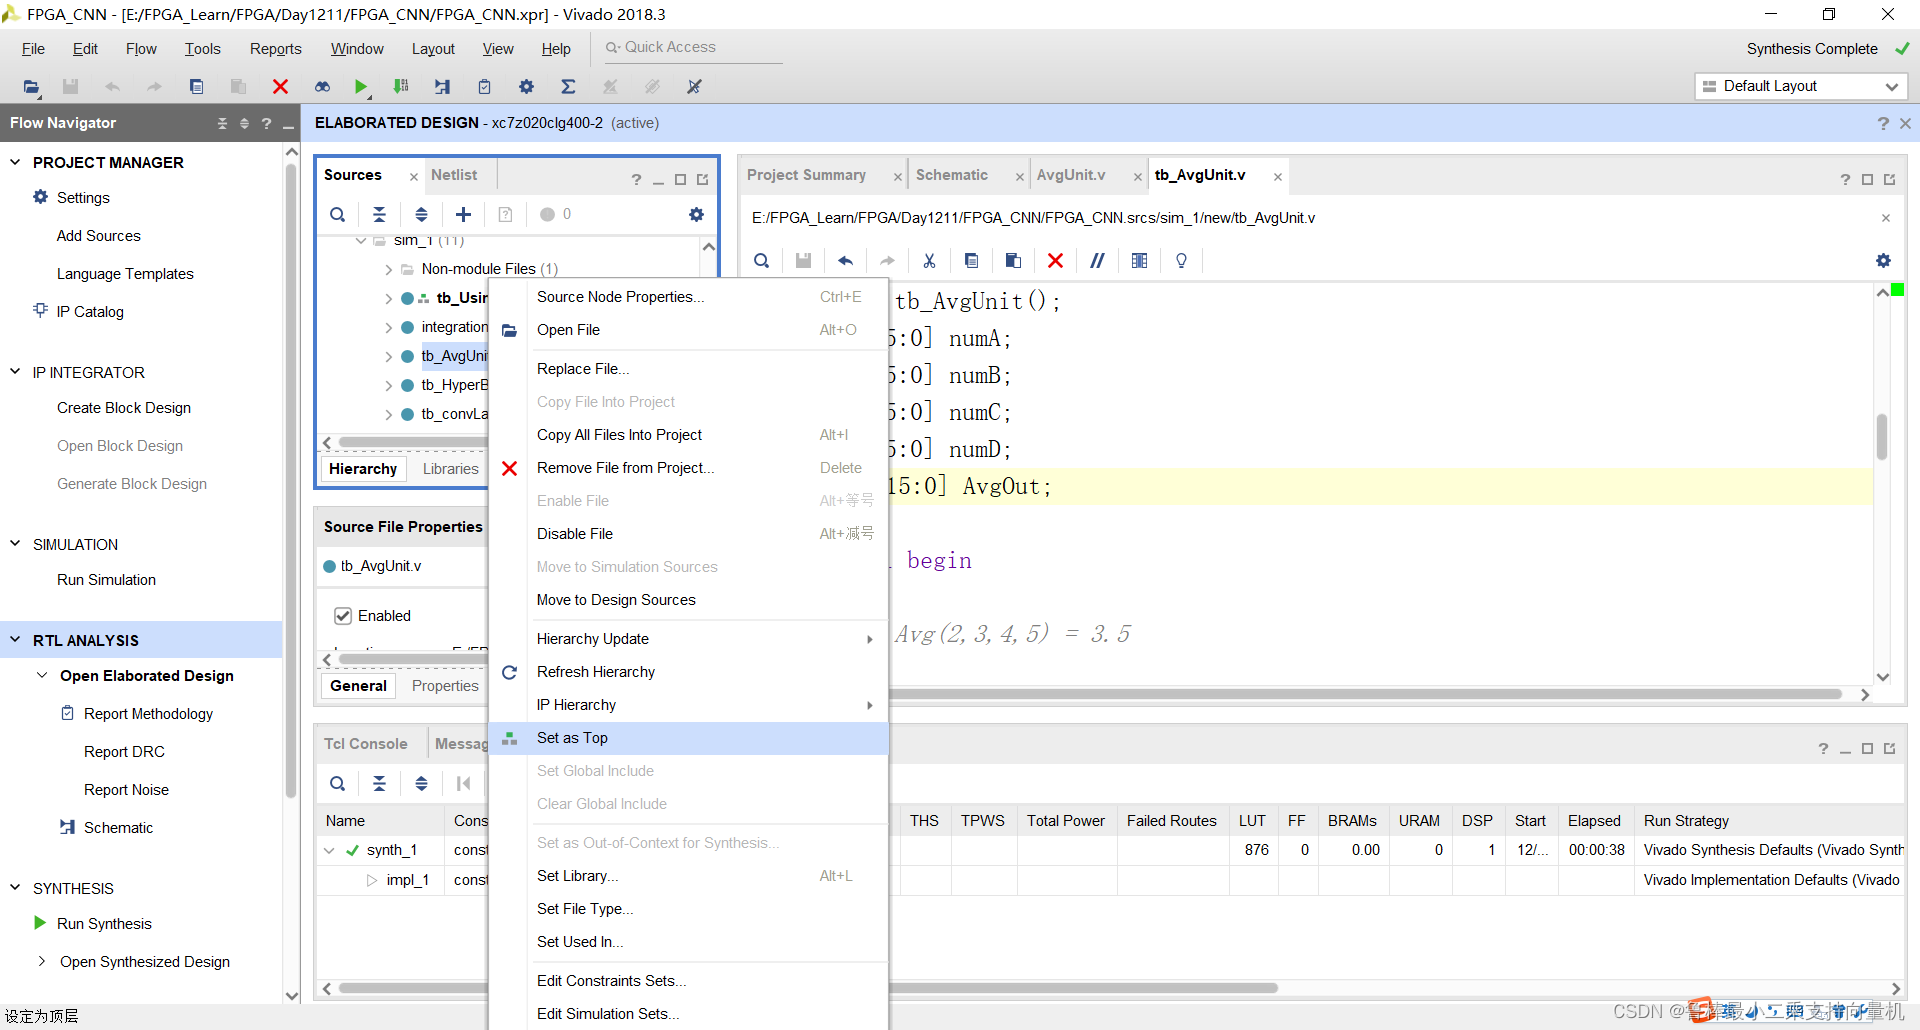Click Run Simulation in Flow Navigator
Screen dimensions: 1920x1030
(x=106, y=580)
